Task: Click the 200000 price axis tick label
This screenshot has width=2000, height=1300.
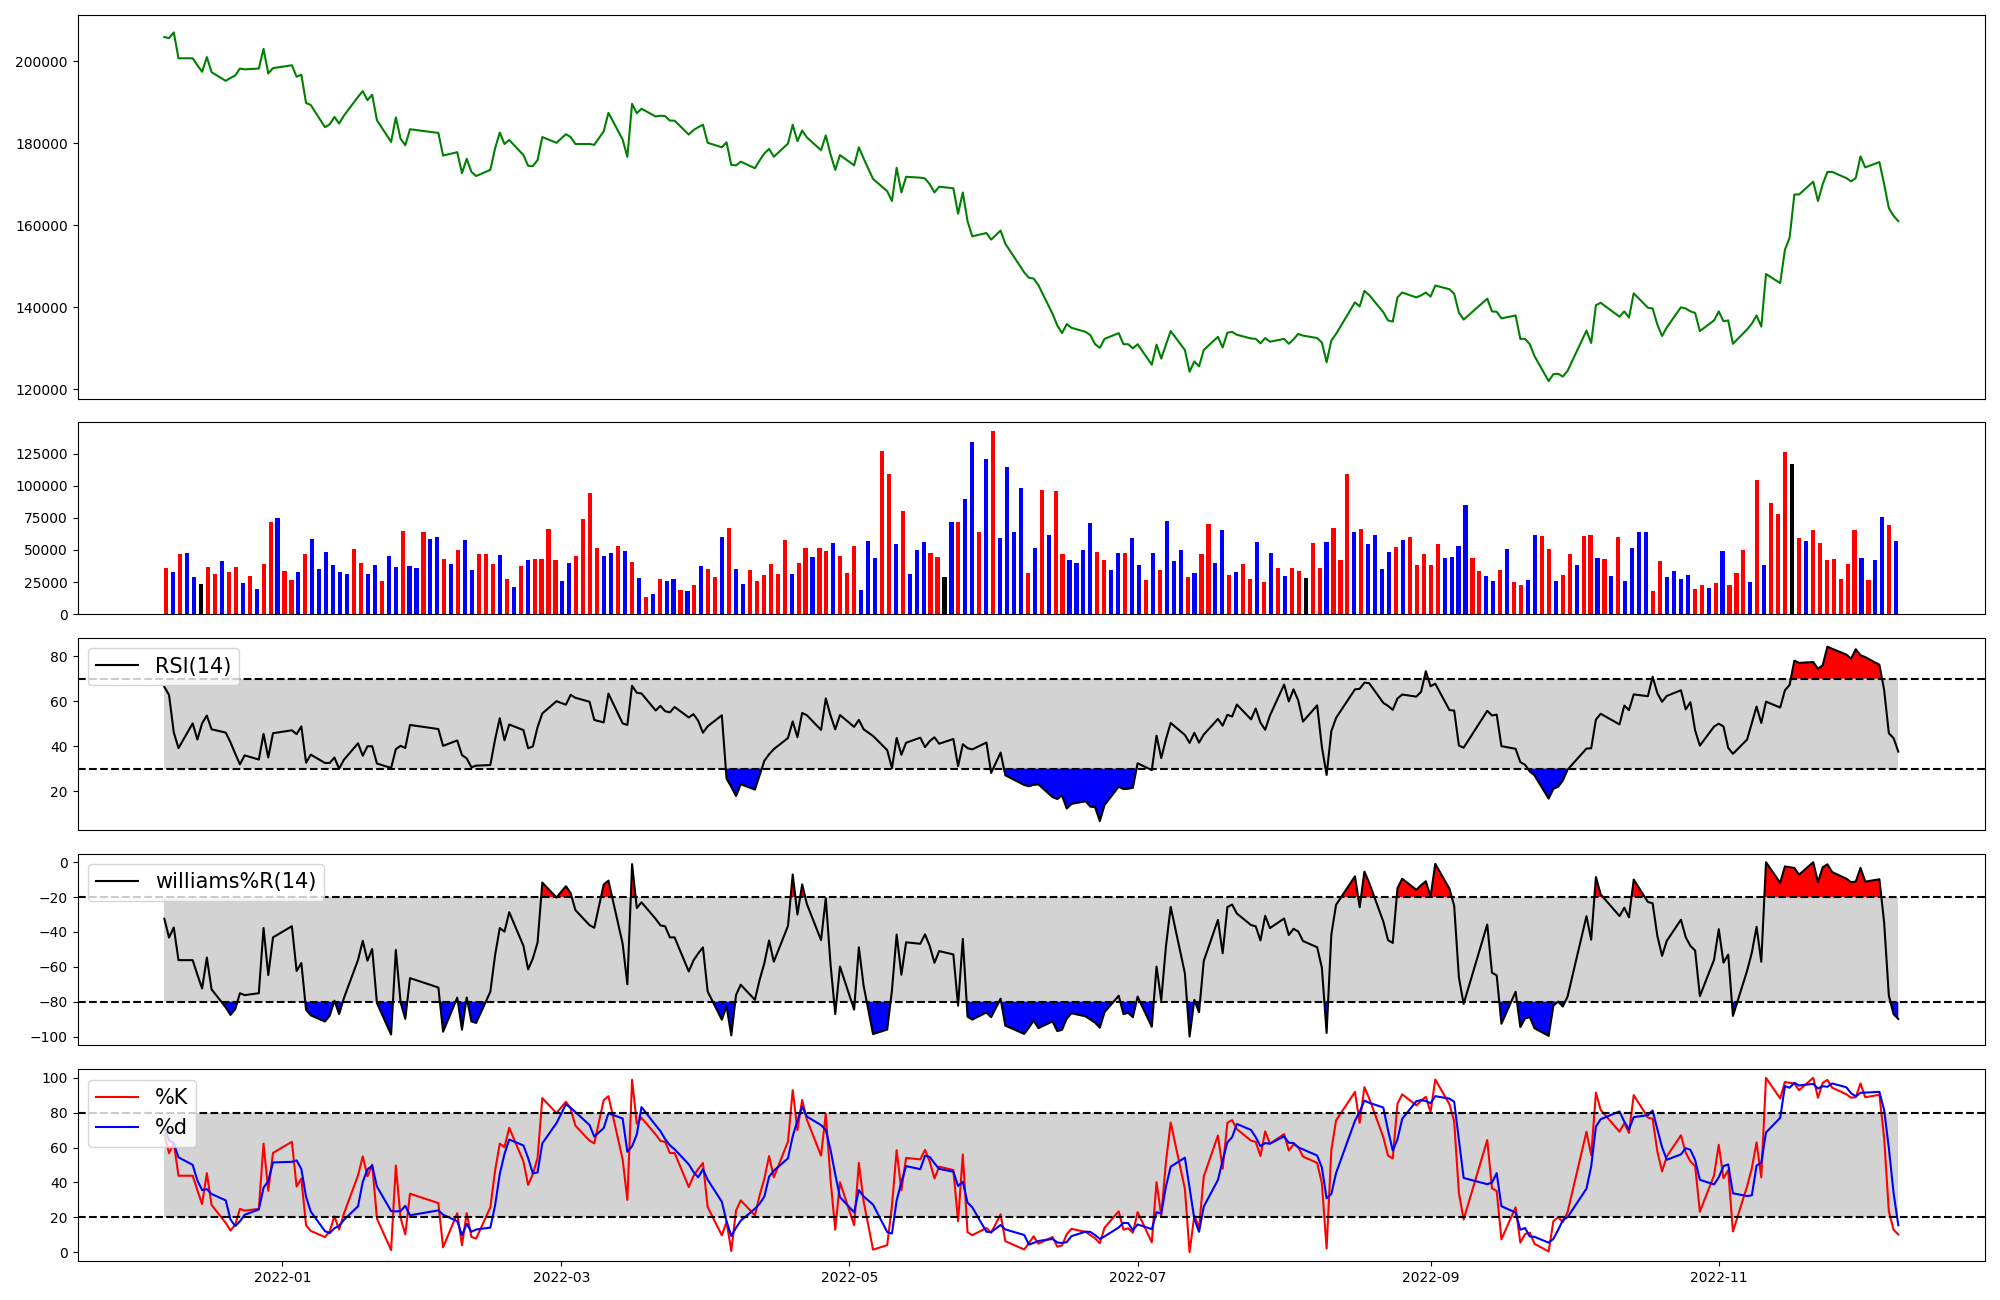Action: click(x=41, y=62)
